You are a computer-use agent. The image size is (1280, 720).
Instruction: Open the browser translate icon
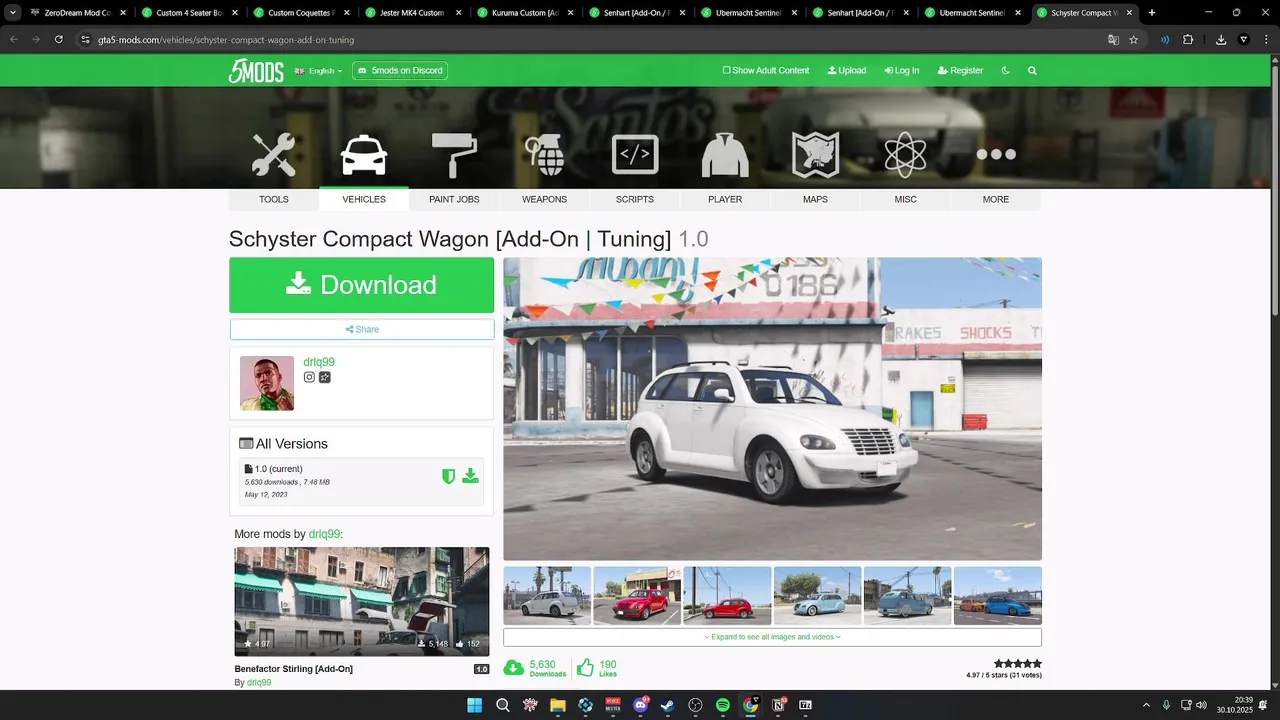pos(1113,39)
